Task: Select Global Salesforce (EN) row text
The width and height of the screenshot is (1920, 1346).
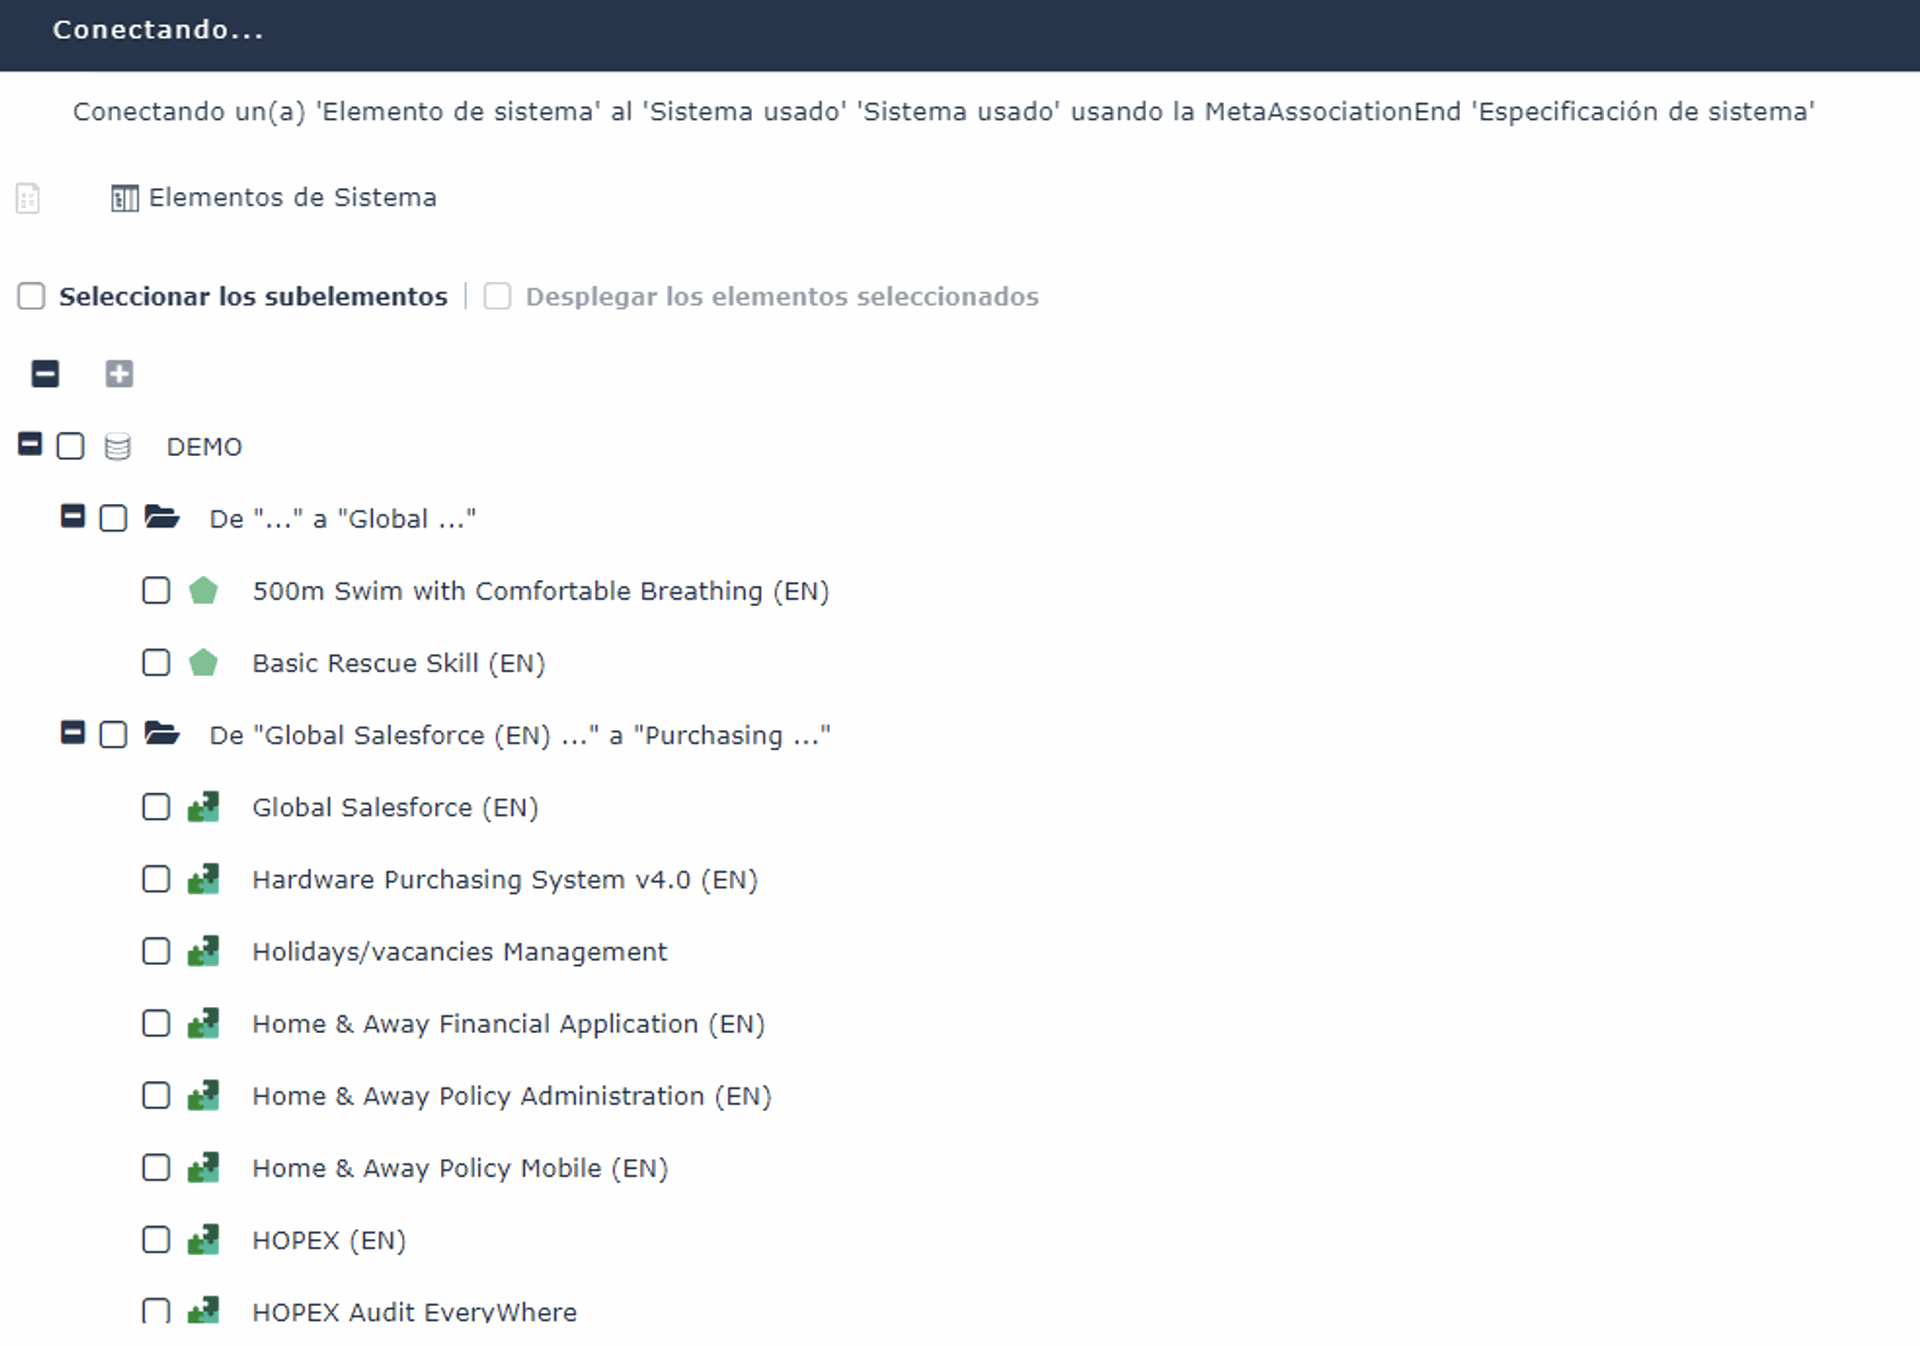Action: tap(395, 807)
